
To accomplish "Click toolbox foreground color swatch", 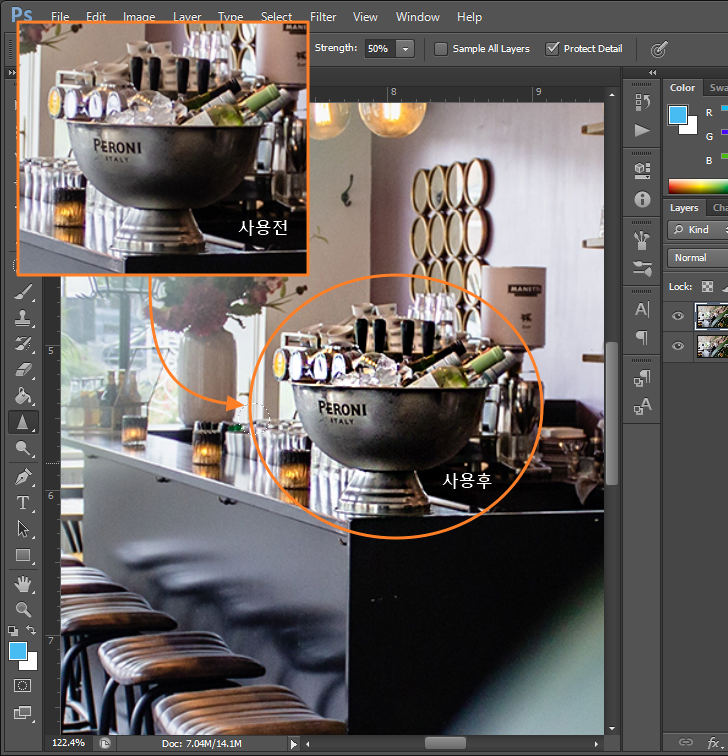I will (x=16, y=649).
